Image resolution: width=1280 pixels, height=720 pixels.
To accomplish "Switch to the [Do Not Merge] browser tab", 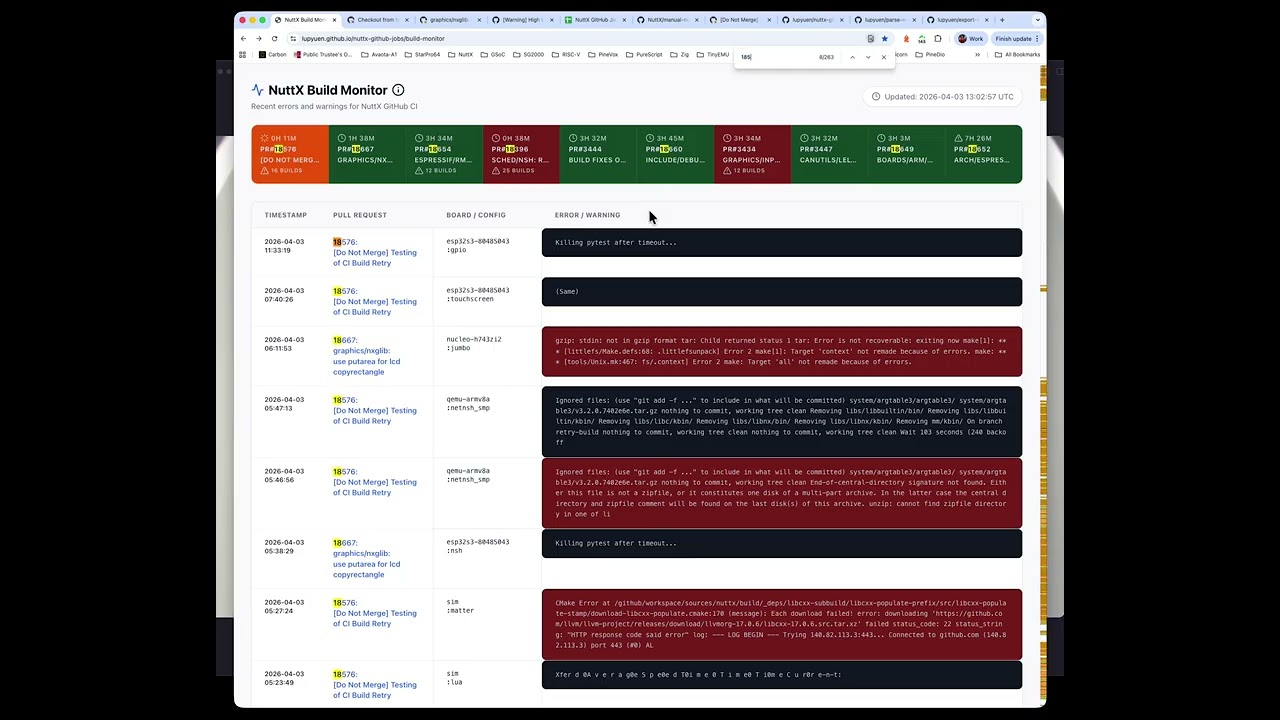I will 738,20.
